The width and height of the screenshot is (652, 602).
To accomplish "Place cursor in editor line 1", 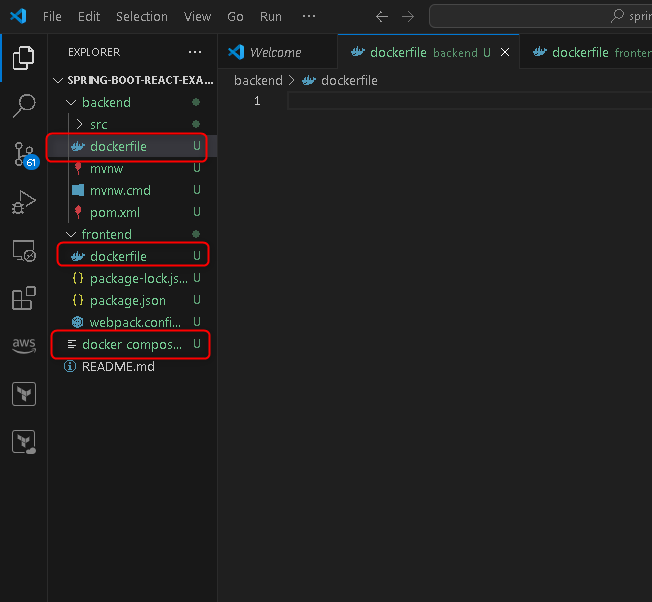I will (469, 101).
